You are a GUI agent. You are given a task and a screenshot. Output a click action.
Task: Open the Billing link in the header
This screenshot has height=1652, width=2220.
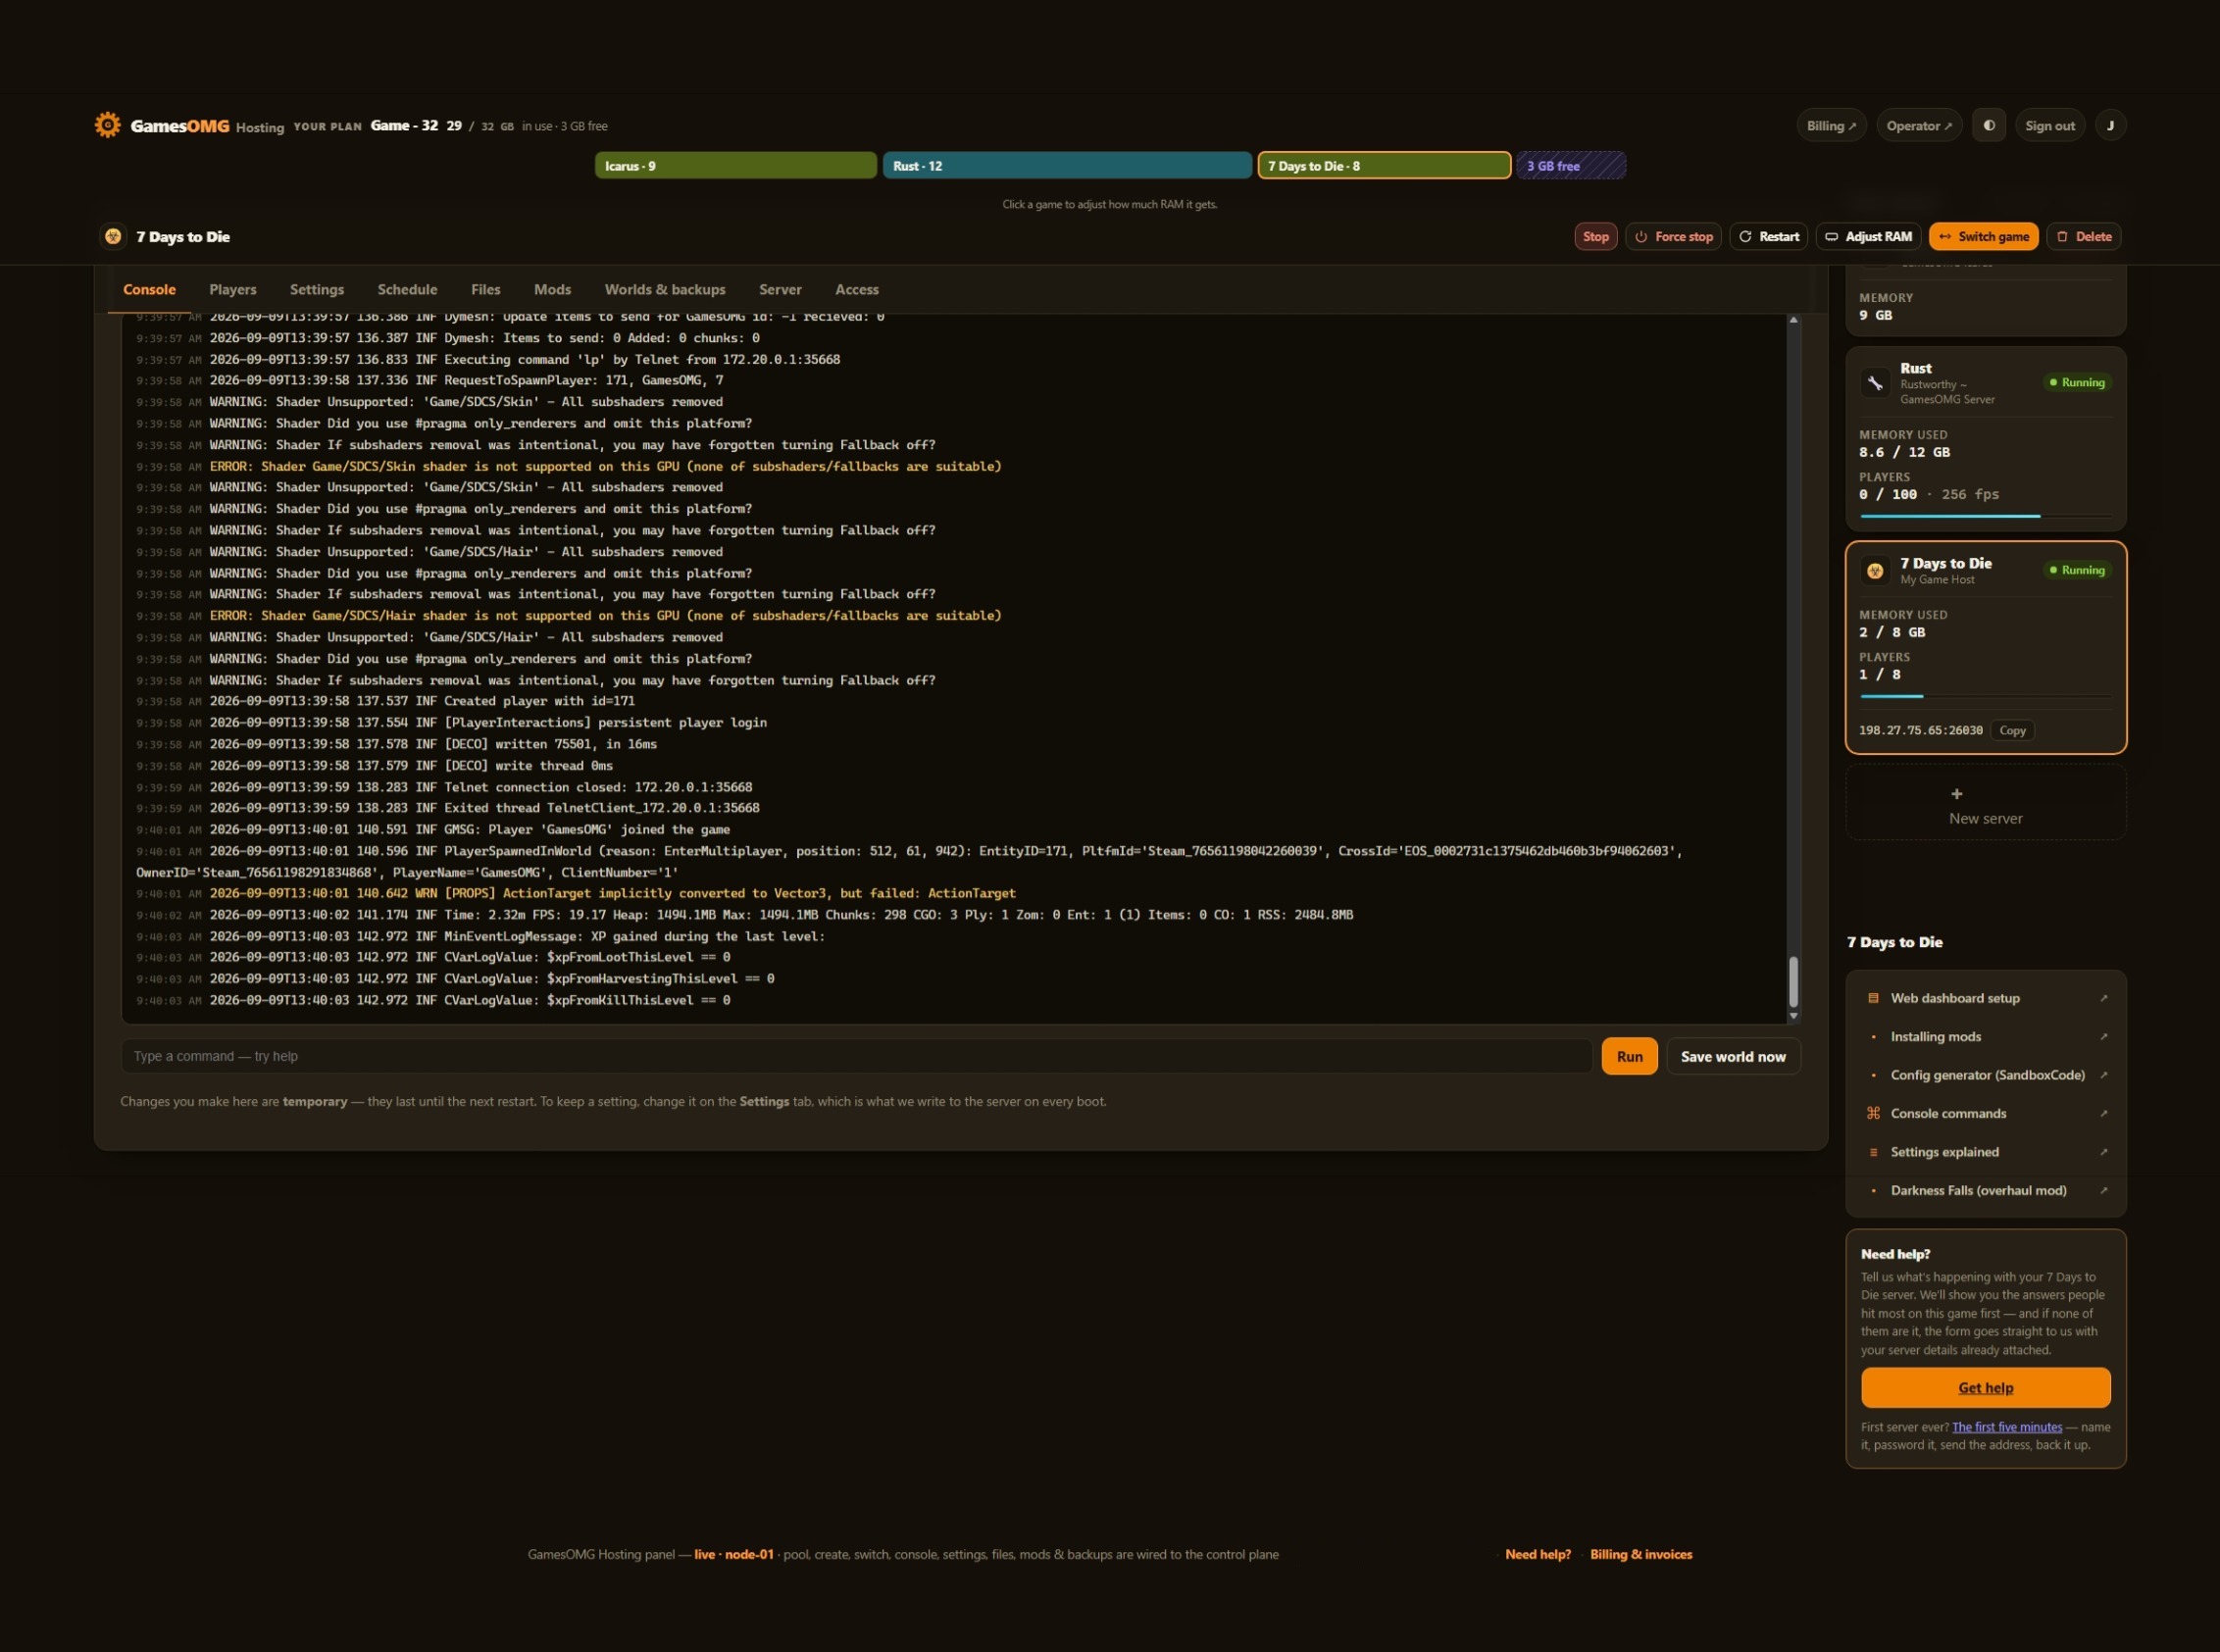pyautogui.click(x=1830, y=125)
